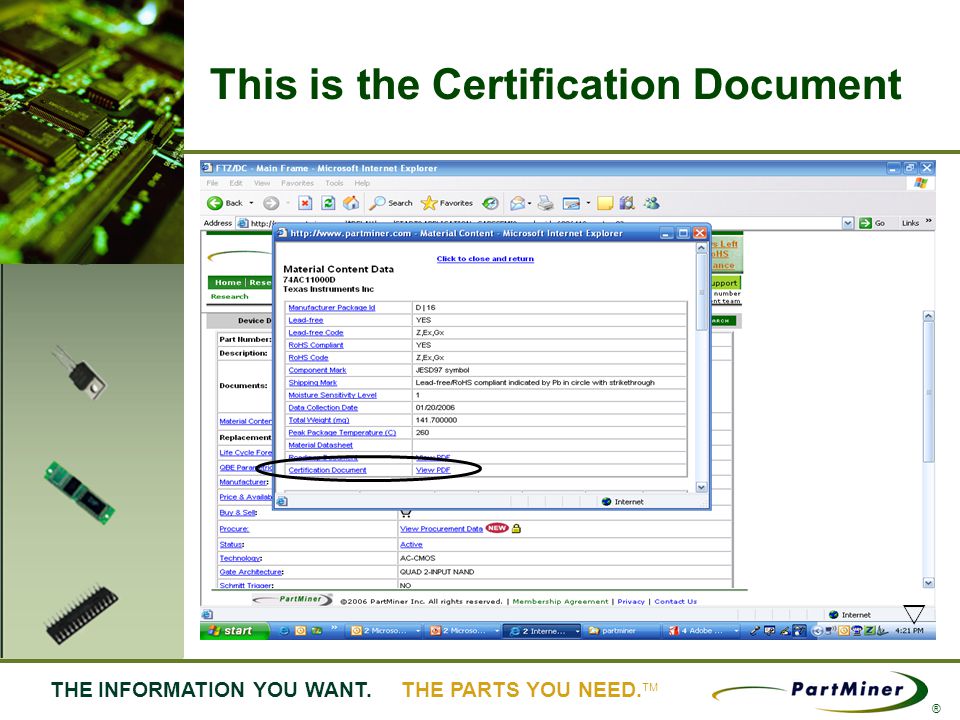Click the Stop loading icon
The height and width of the screenshot is (720, 960).
coord(305,203)
